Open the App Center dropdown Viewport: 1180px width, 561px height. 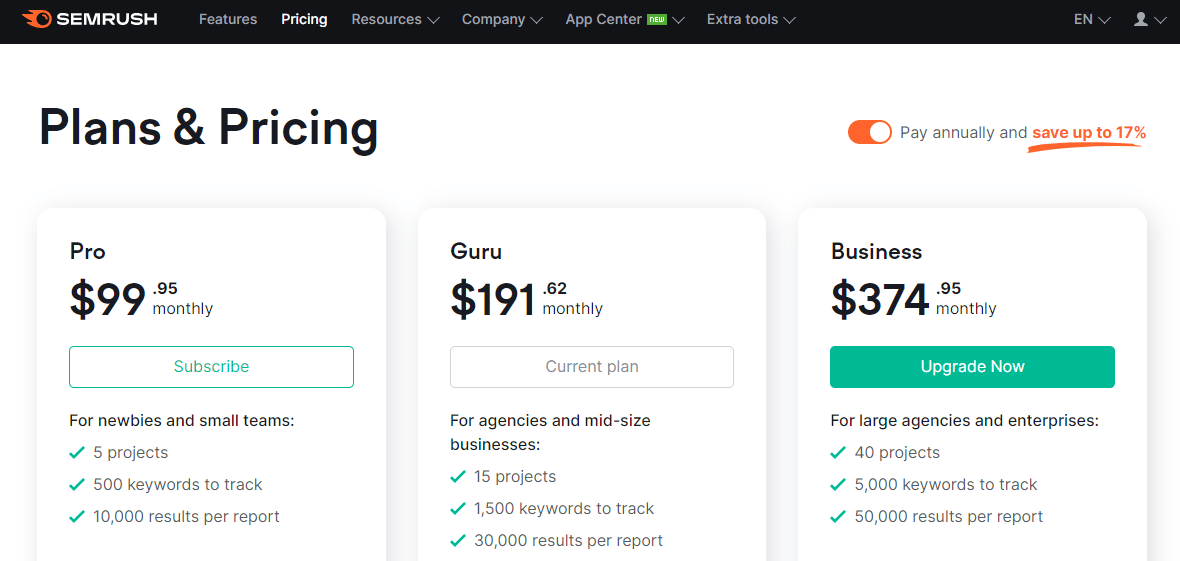point(625,20)
